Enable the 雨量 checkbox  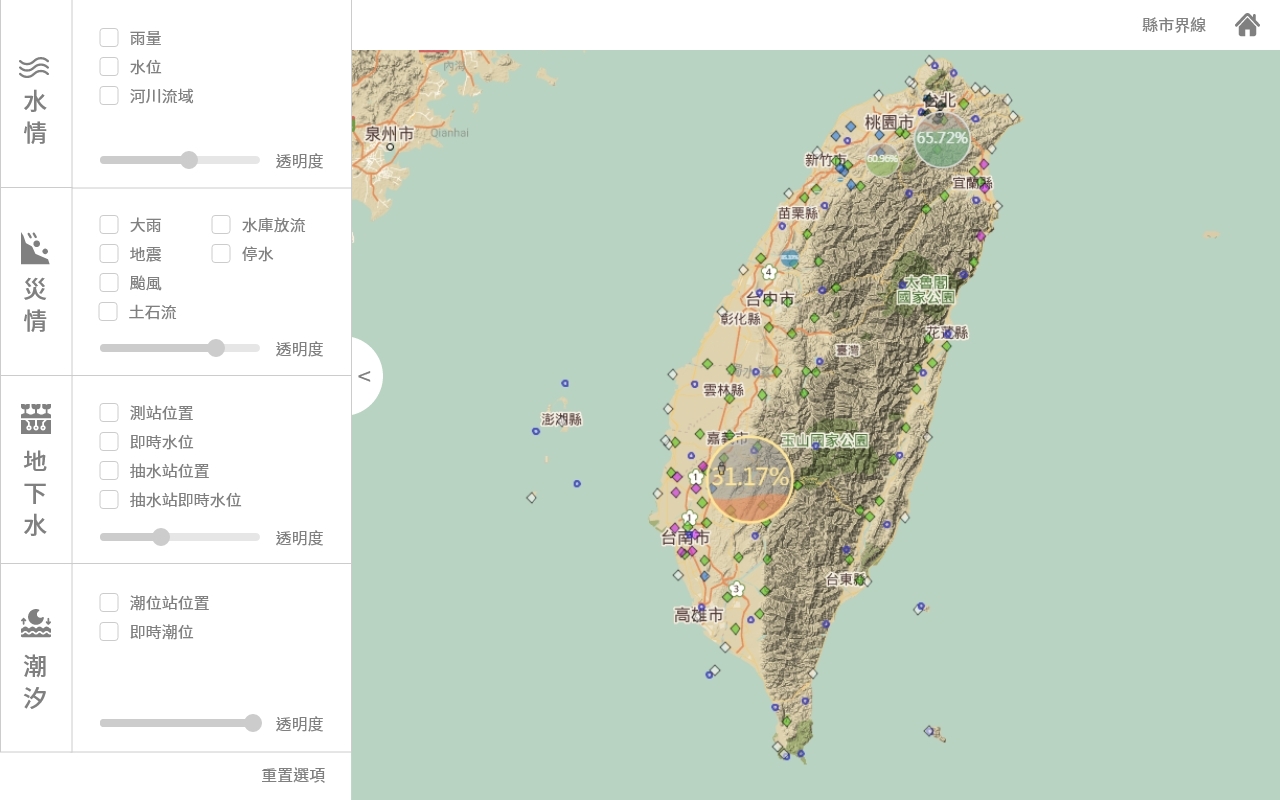(109, 38)
